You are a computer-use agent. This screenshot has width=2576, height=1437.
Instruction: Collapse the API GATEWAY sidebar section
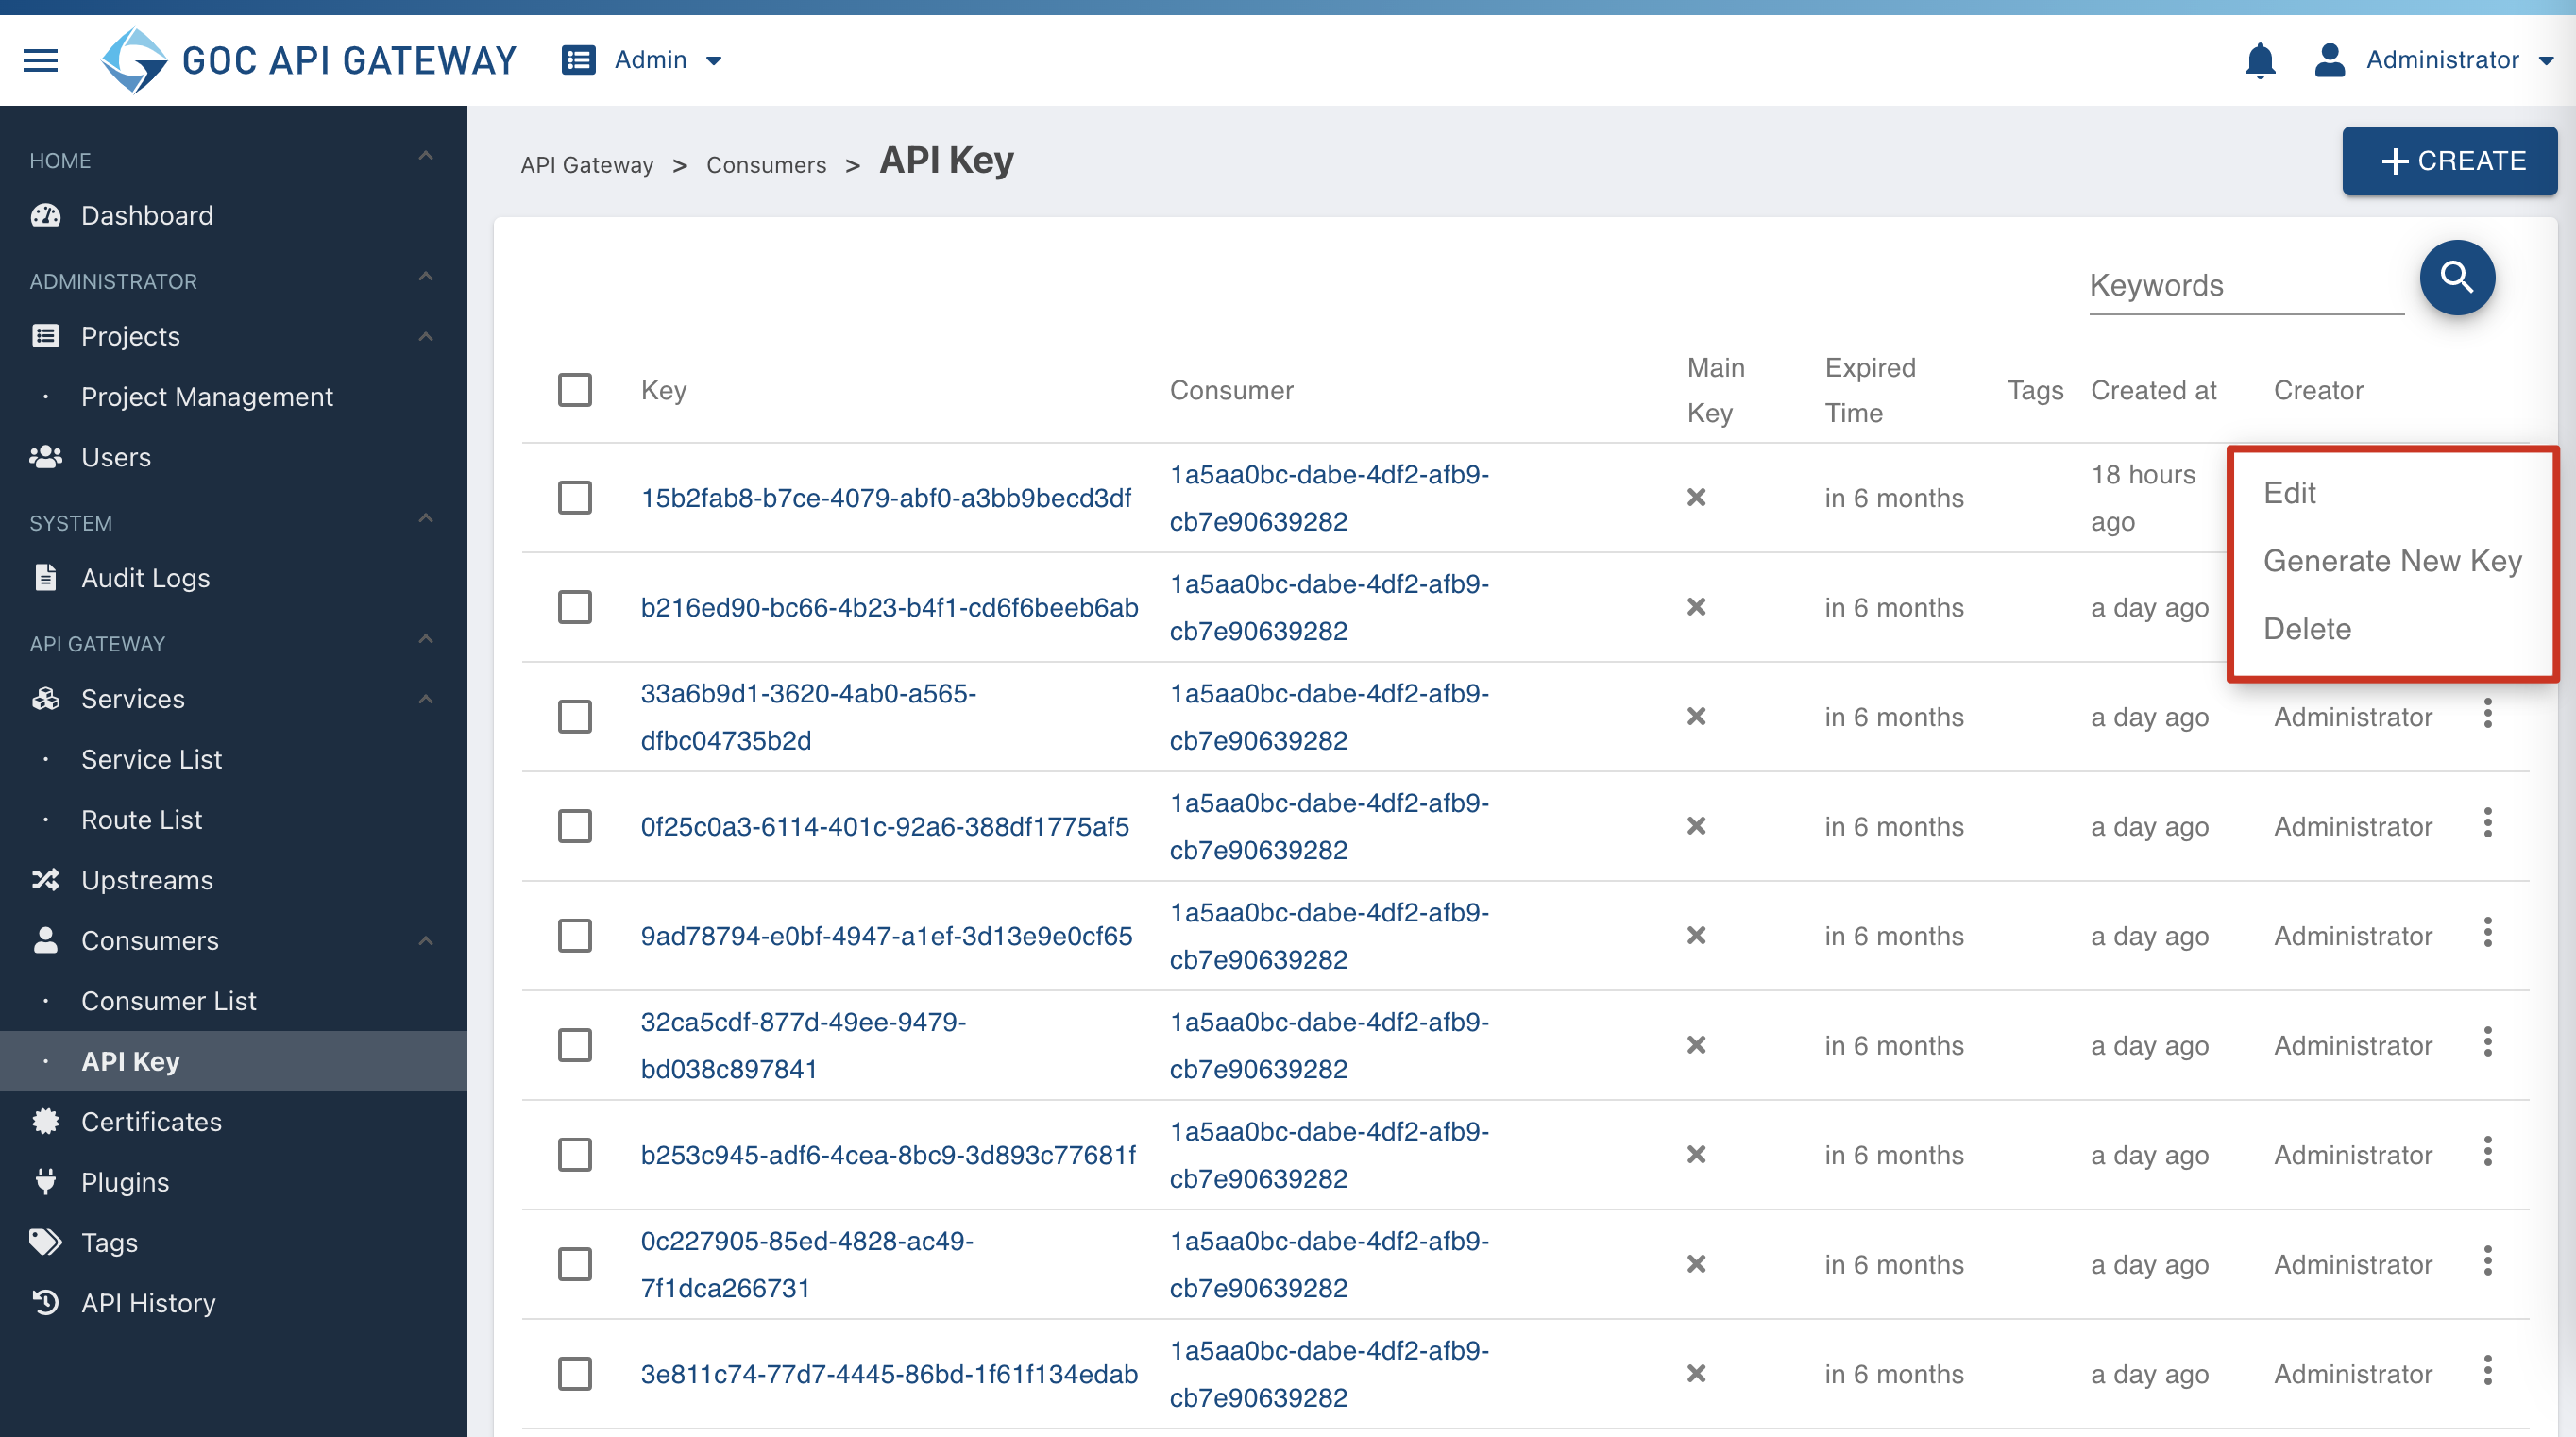coord(425,639)
